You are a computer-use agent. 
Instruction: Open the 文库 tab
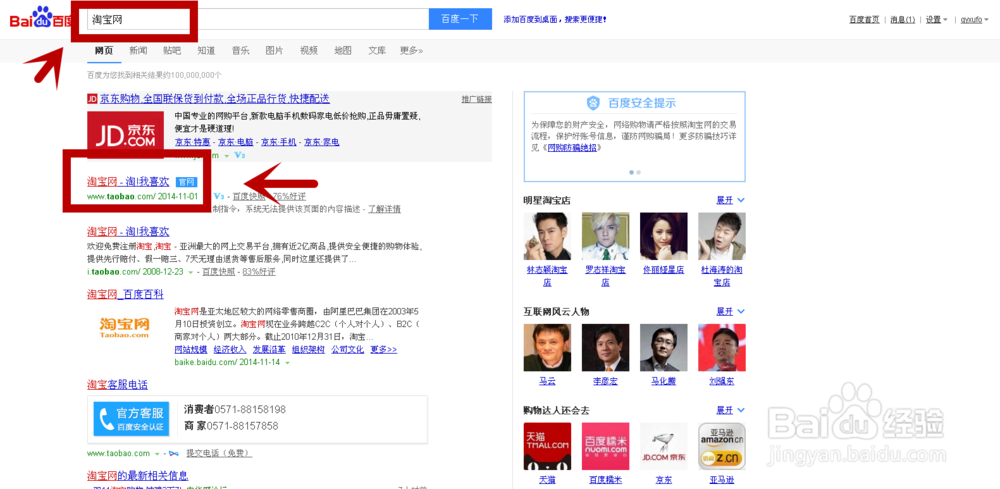[377, 50]
